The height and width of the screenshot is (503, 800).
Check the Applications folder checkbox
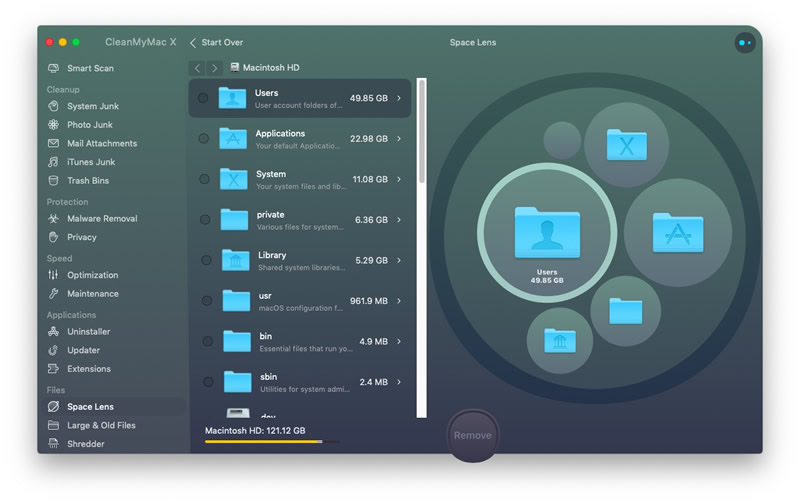[203, 138]
